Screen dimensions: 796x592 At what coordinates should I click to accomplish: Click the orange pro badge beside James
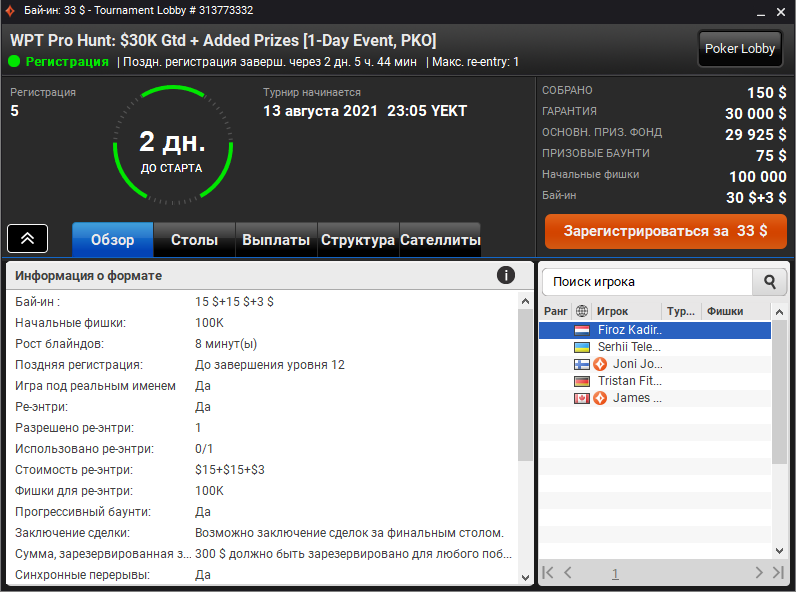pos(600,398)
